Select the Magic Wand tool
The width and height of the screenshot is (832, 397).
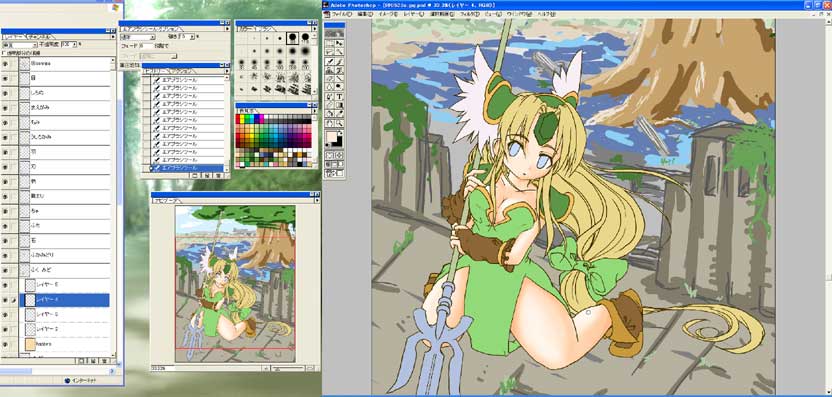click(339, 50)
